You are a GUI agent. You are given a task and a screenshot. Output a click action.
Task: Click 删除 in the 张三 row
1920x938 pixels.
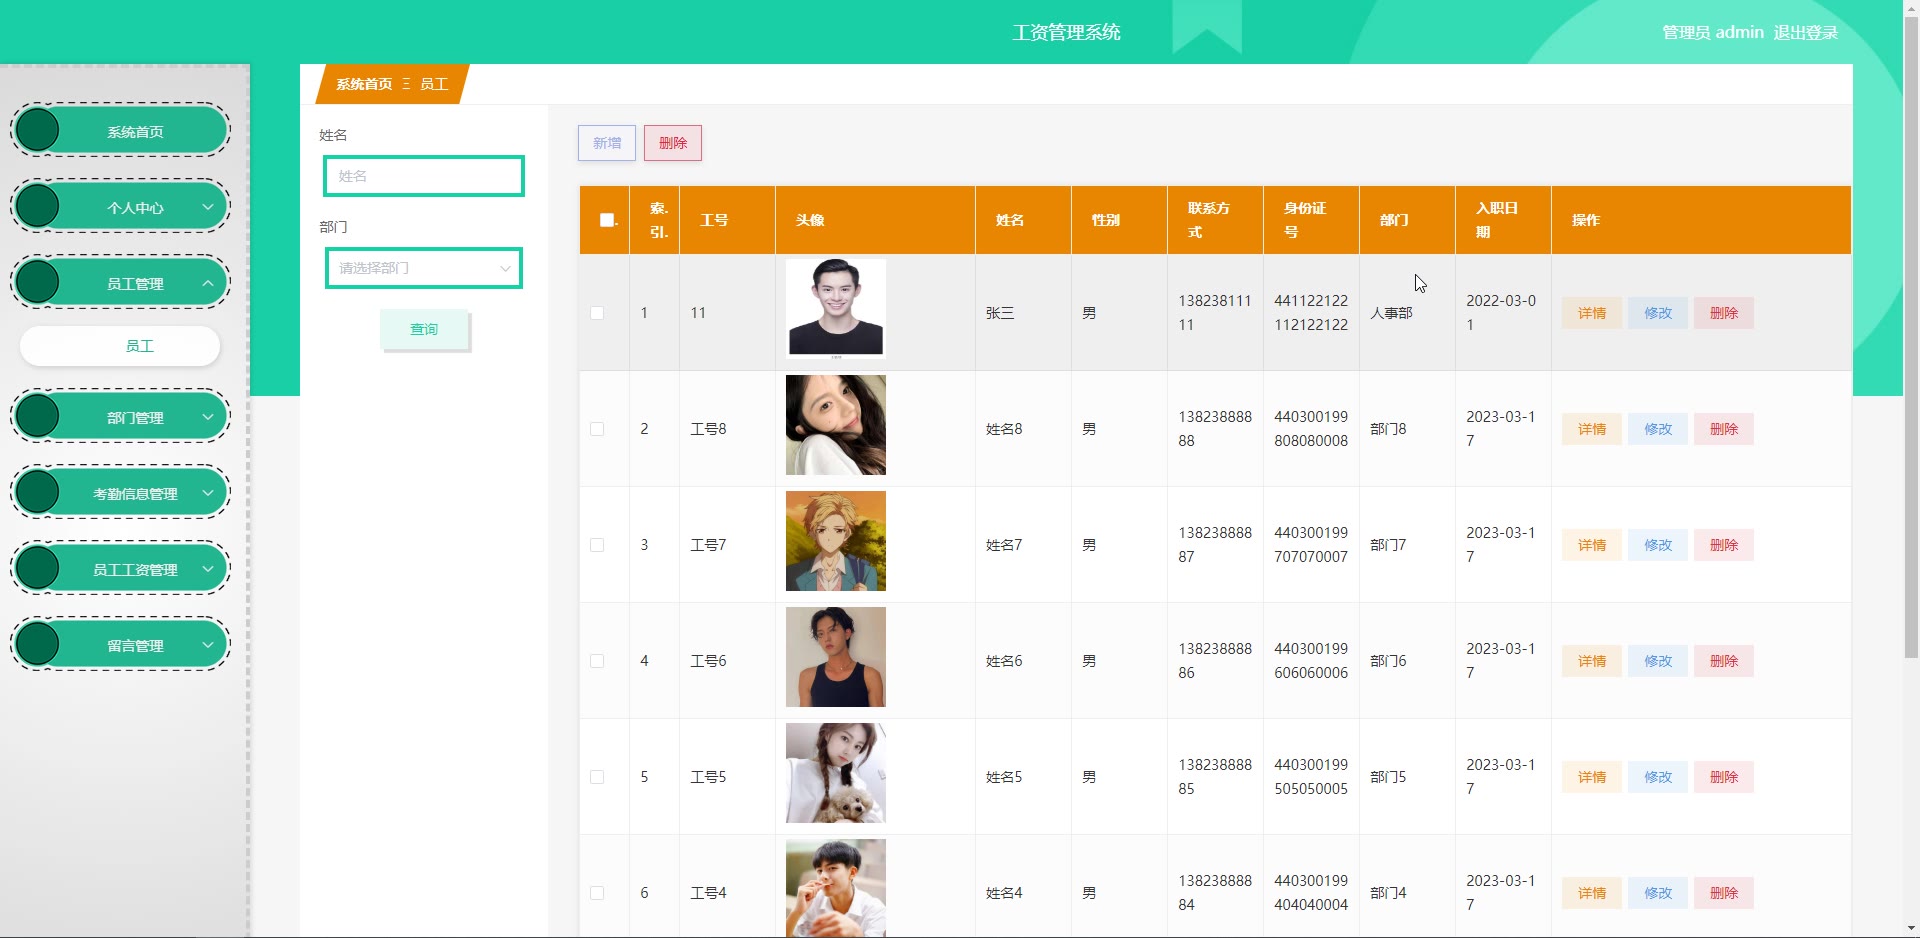pos(1724,313)
